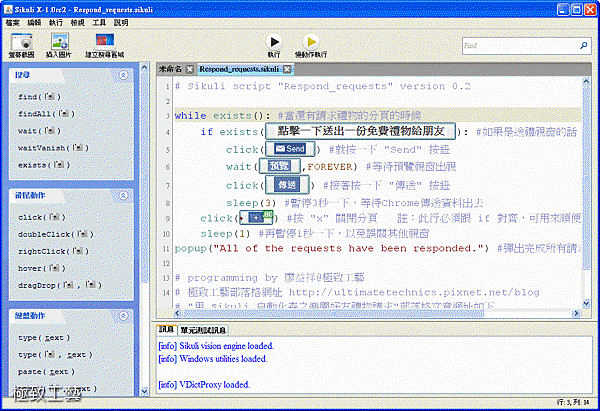Click the '# Sikuli script' comment on line 1
The image size is (600, 411).
click(x=322, y=86)
